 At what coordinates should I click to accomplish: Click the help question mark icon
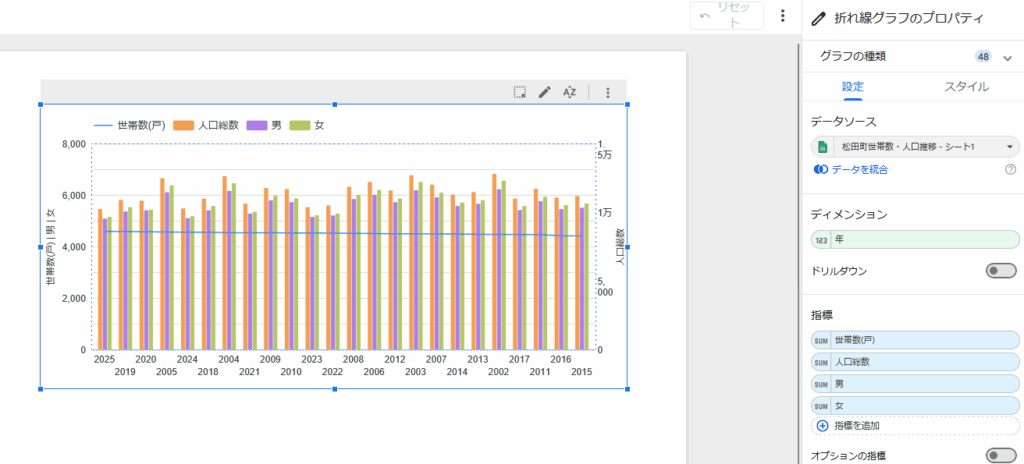point(1010,170)
